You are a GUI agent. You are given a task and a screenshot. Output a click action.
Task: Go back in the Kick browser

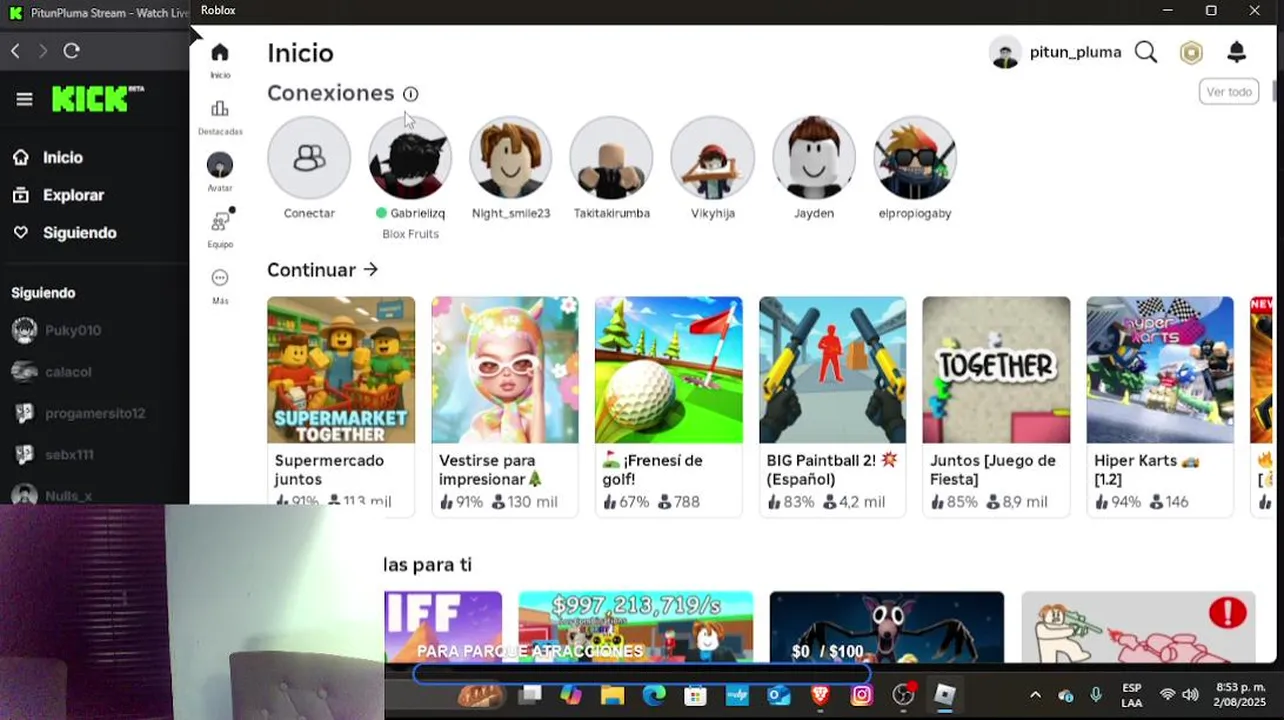pyautogui.click(x=15, y=51)
